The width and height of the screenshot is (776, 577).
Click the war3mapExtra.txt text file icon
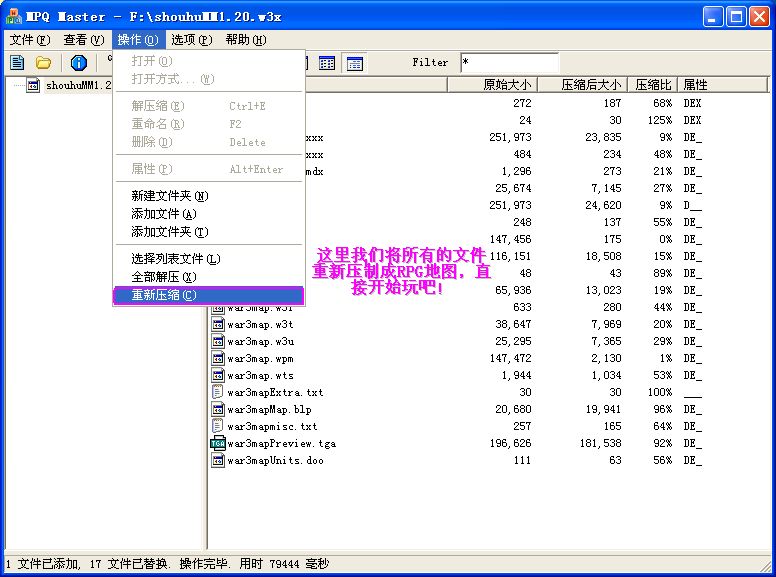point(217,392)
